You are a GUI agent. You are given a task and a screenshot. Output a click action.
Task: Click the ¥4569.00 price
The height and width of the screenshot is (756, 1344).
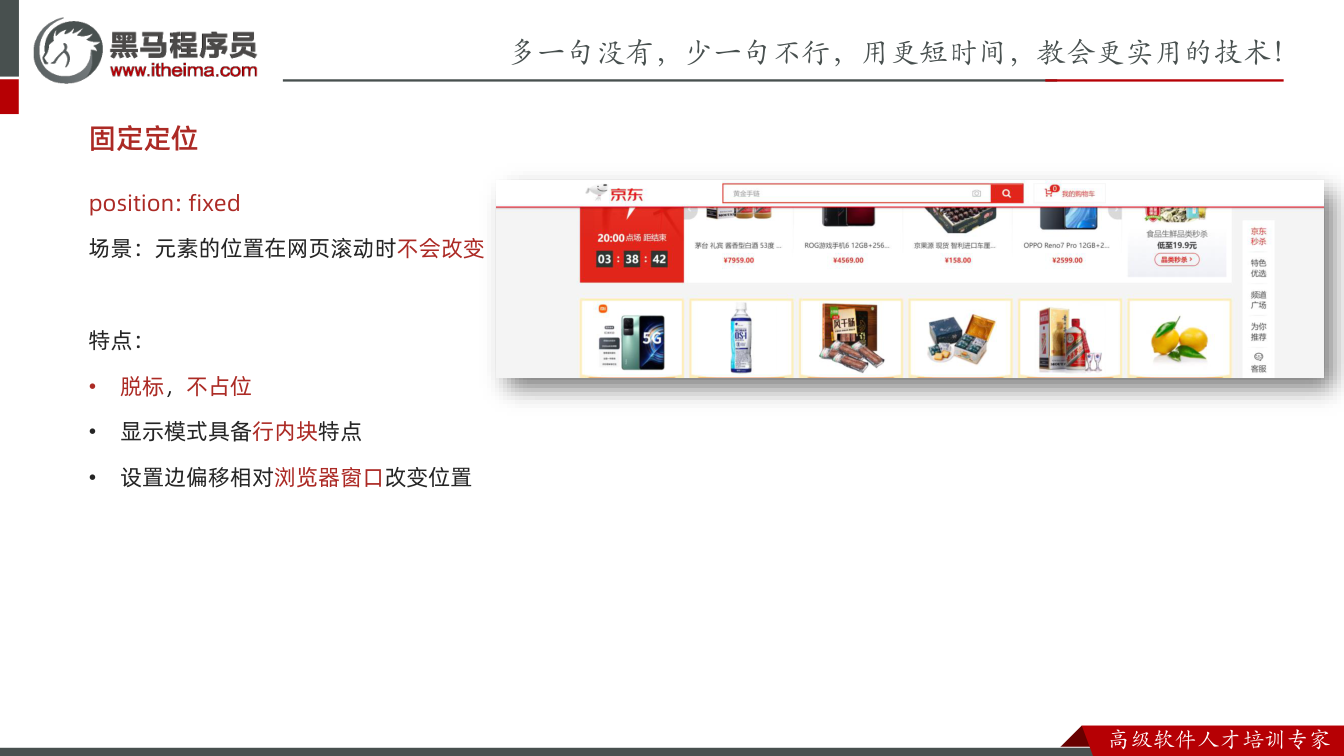pyautogui.click(x=847, y=260)
